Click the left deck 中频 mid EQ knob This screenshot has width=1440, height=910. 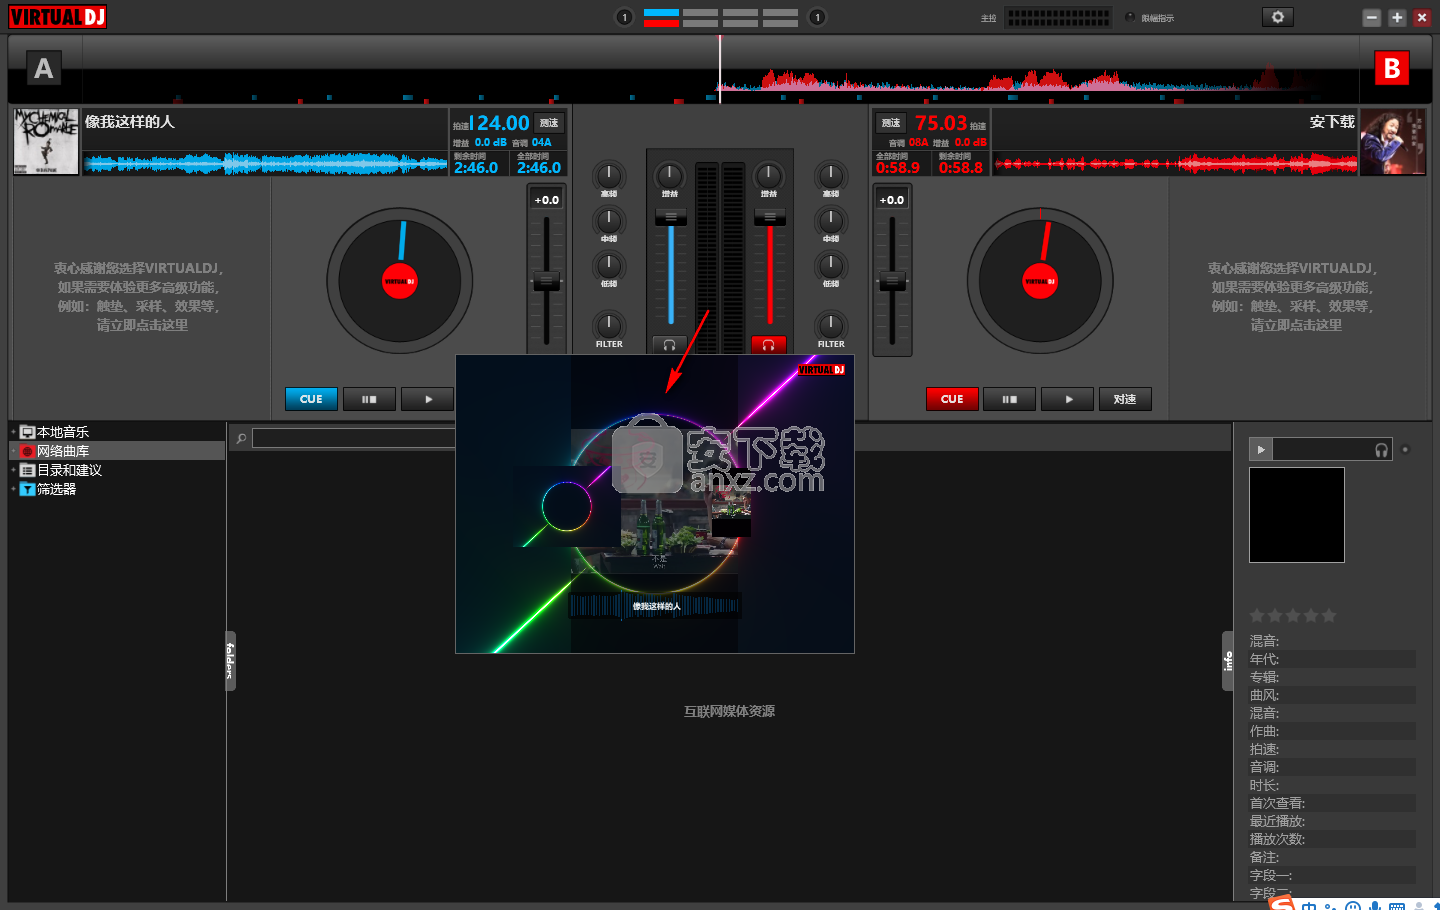coord(609,220)
